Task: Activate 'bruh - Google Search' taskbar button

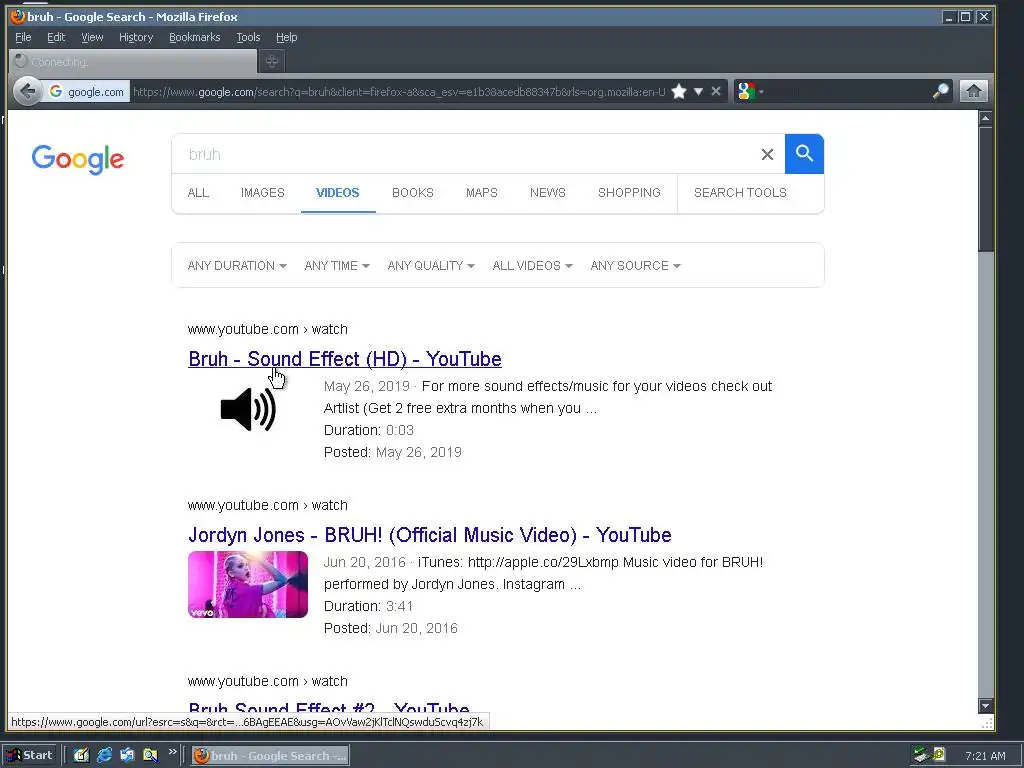Action: [270, 756]
